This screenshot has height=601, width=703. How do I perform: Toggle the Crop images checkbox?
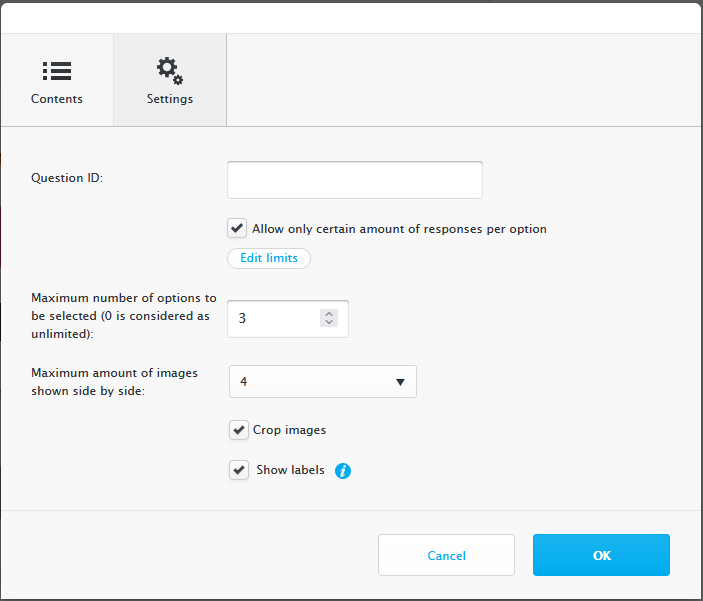(239, 430)
